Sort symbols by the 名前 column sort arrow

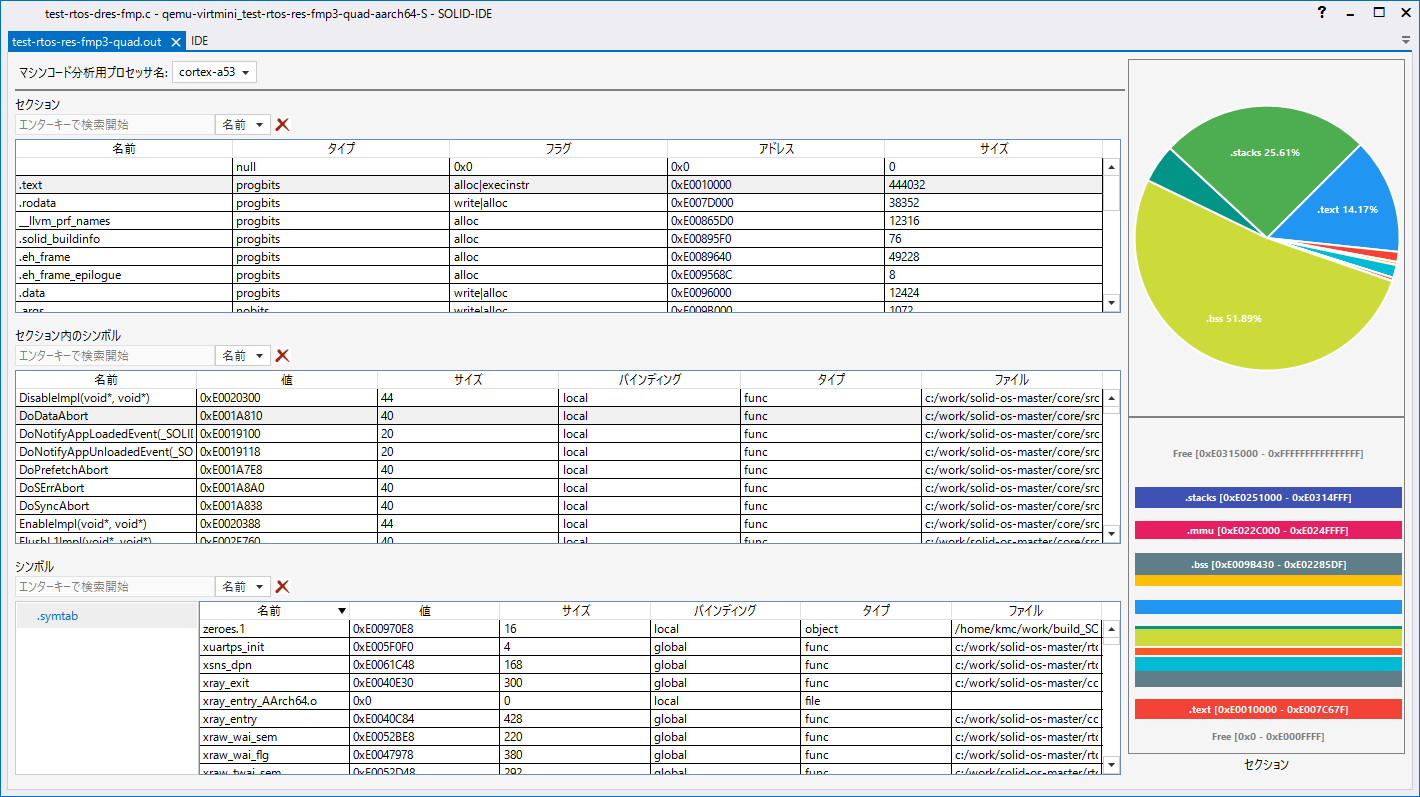coord(342,611)
